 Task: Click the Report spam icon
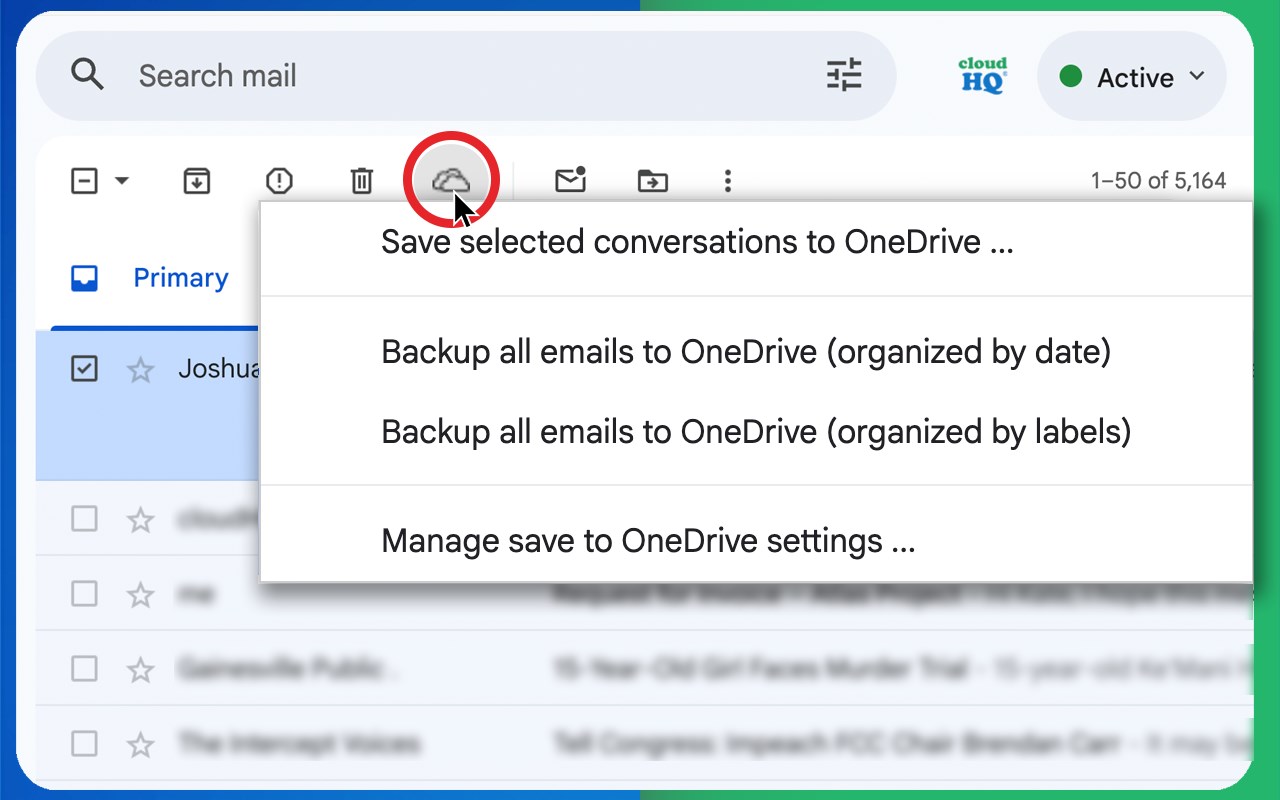(279, 181)
